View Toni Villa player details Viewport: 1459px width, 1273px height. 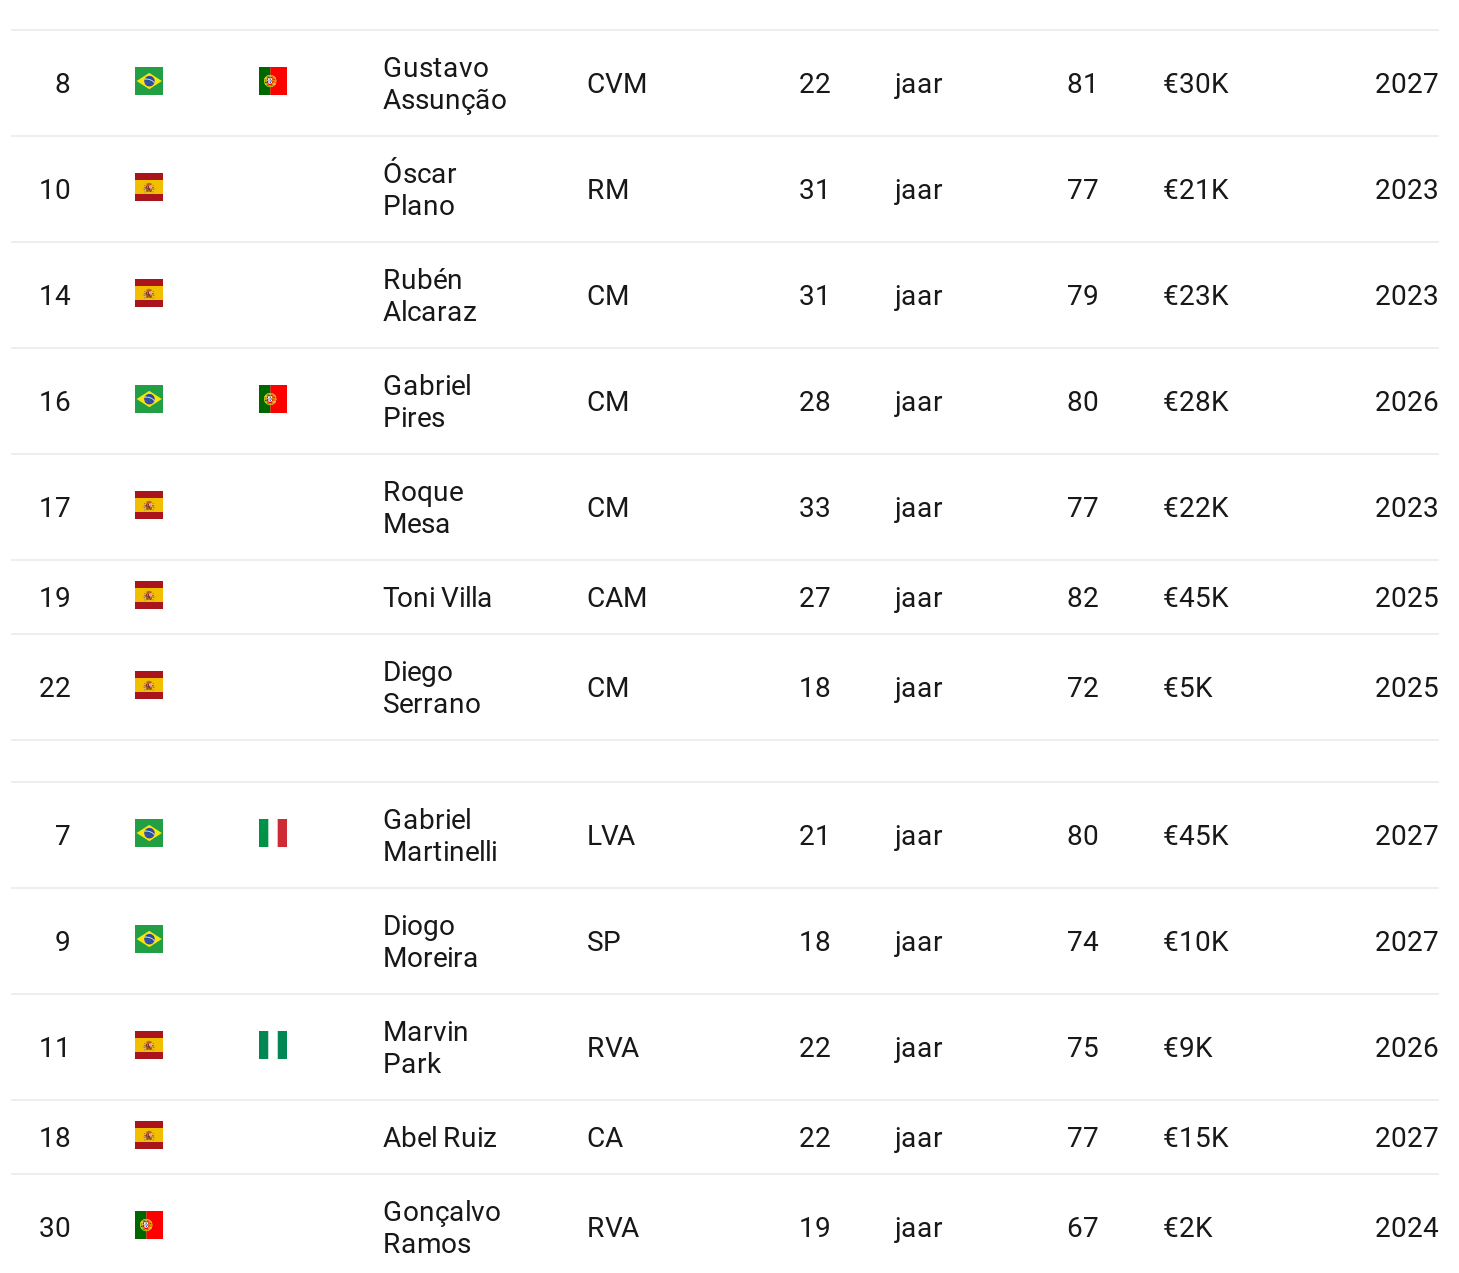pos(437,597)
